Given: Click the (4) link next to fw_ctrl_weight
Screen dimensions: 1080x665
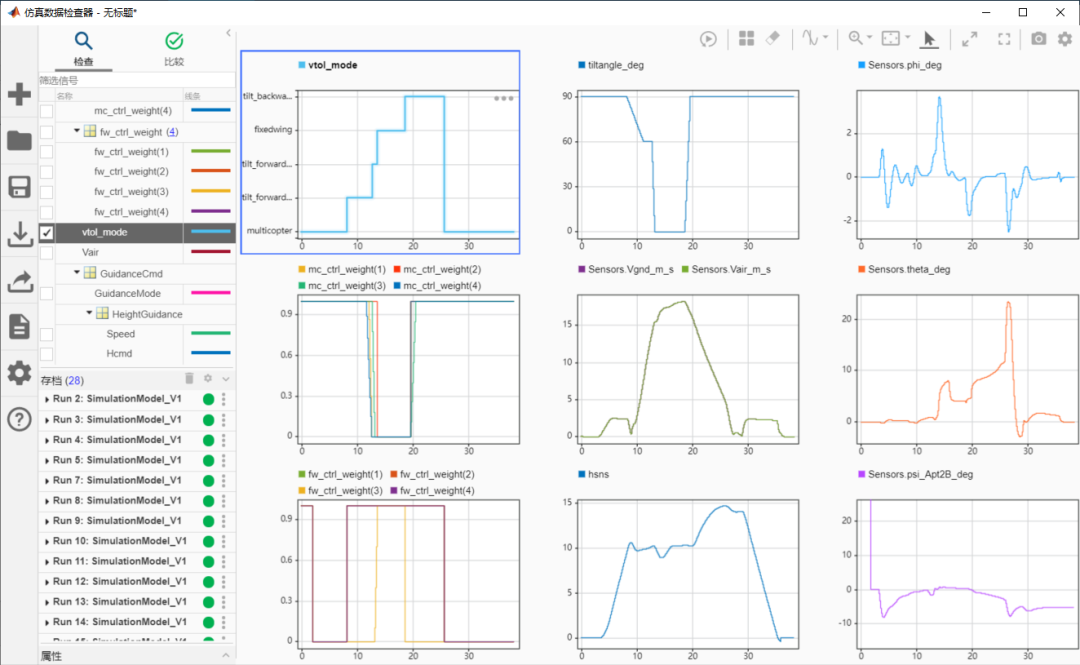Looking at the screenshot, I should click(172, 132).
